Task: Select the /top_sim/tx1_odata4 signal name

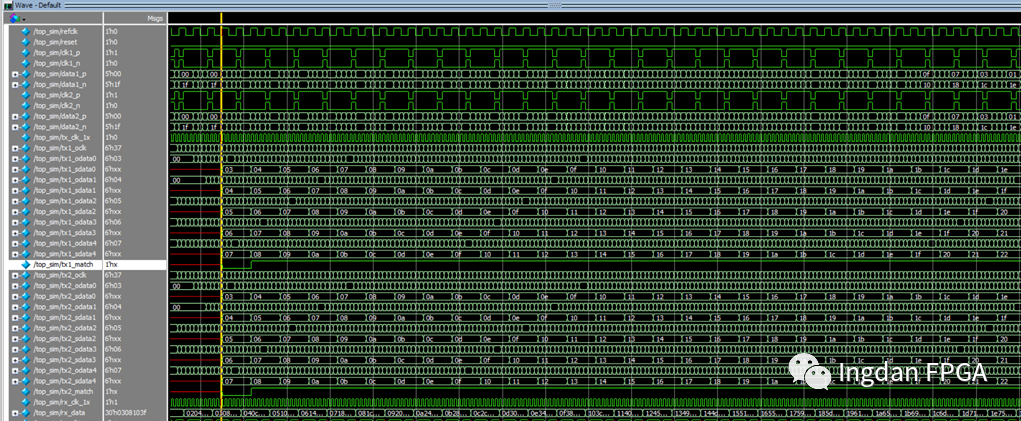Action: click(64, 243)
